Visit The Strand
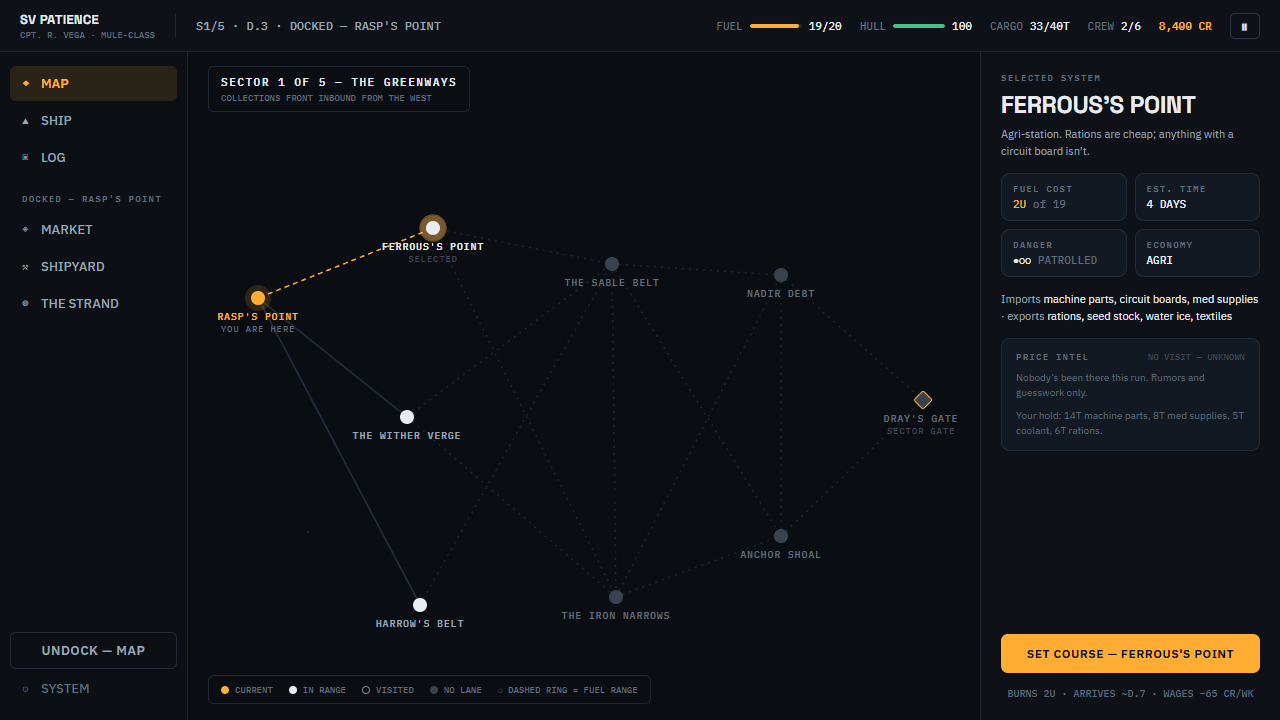 pos(93,303)
